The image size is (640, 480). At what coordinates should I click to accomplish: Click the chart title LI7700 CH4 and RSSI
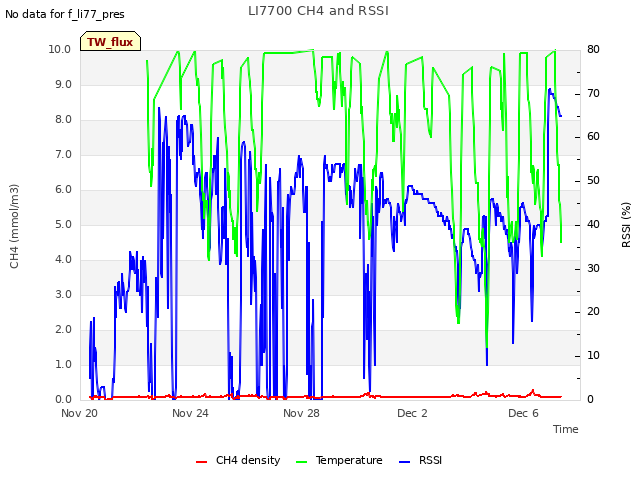[x=318, y=11]
